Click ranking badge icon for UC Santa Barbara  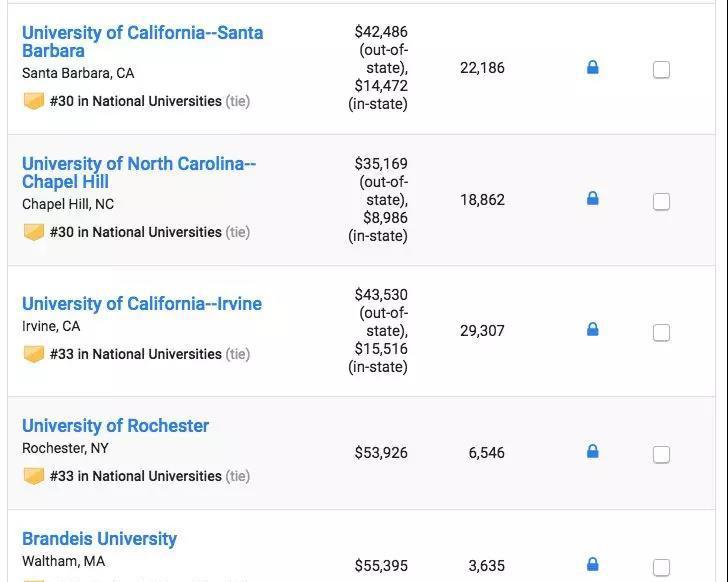(34, 101)
